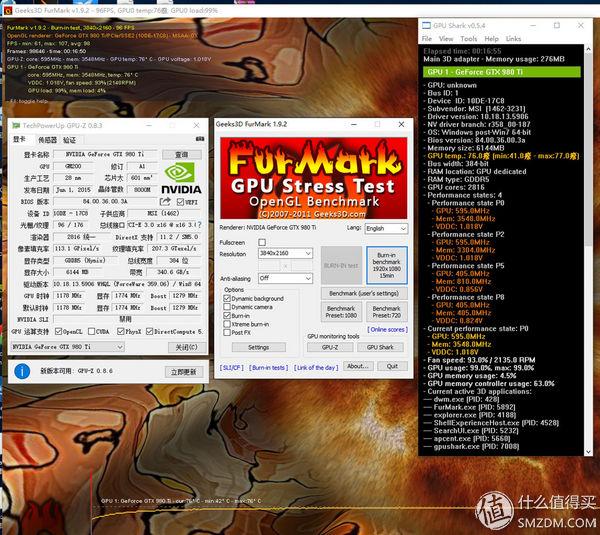Screen dimensions: 600x535
Task: Click the bus interface question mark icon
Action: tap(199, 225)
